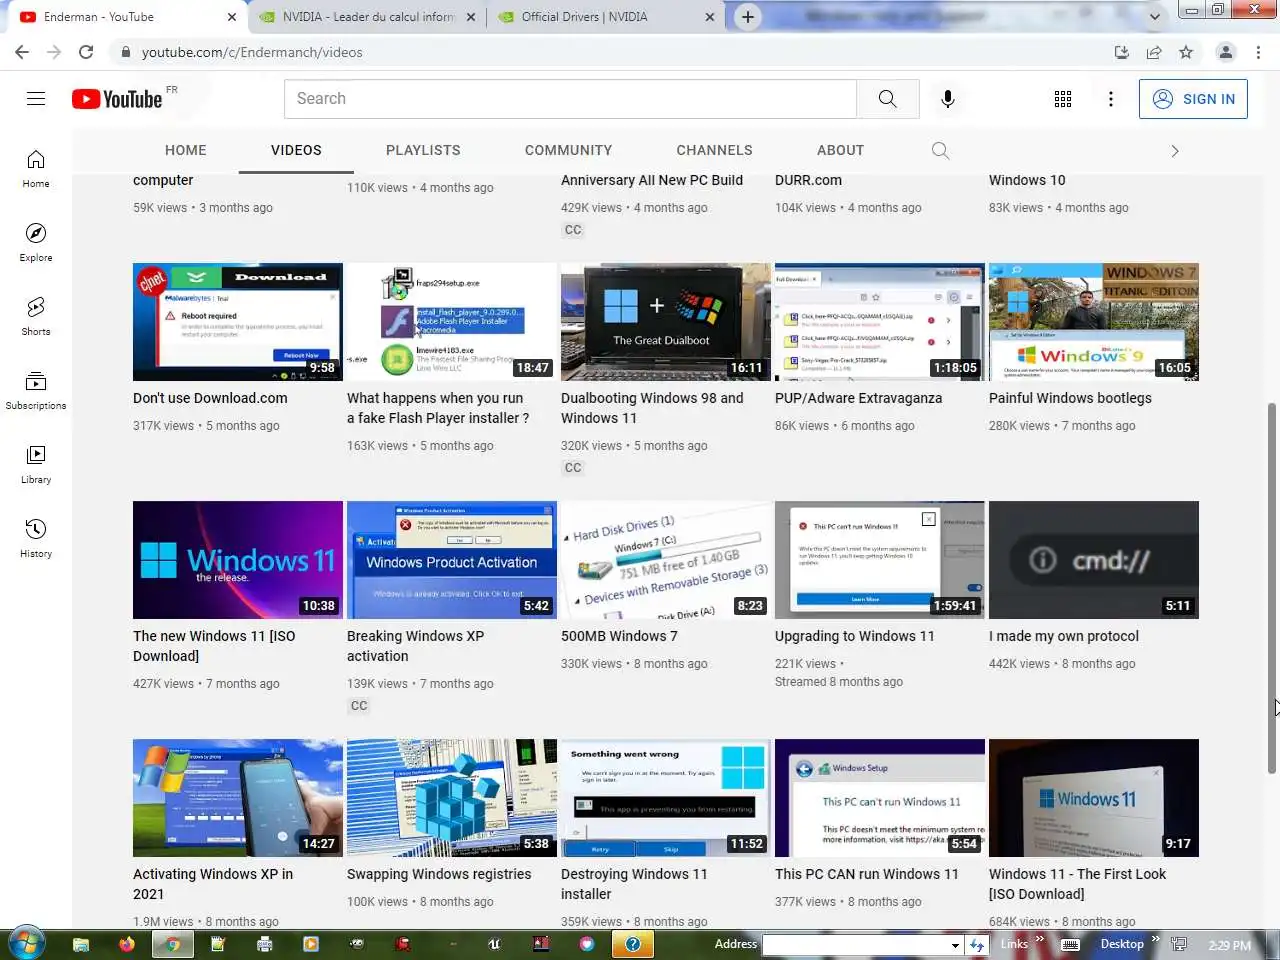Open Library in sidebar

pyautogui.click(x=36, y=465)
